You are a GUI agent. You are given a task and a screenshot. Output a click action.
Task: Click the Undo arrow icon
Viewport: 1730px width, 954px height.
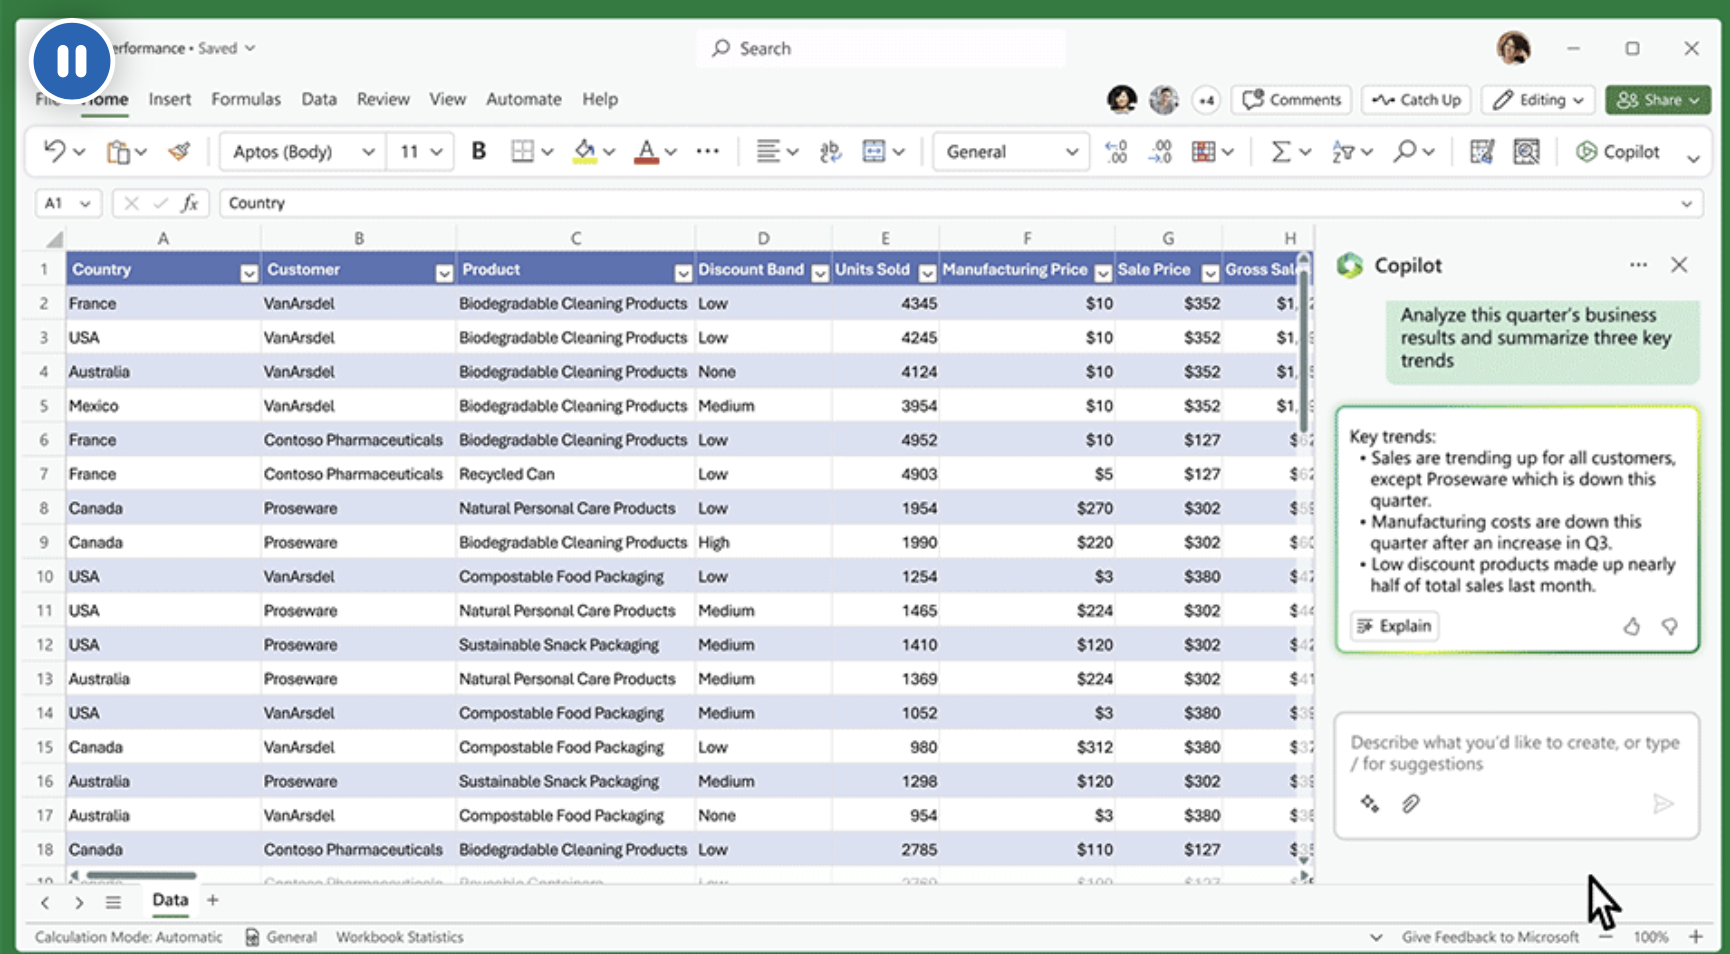54,151
